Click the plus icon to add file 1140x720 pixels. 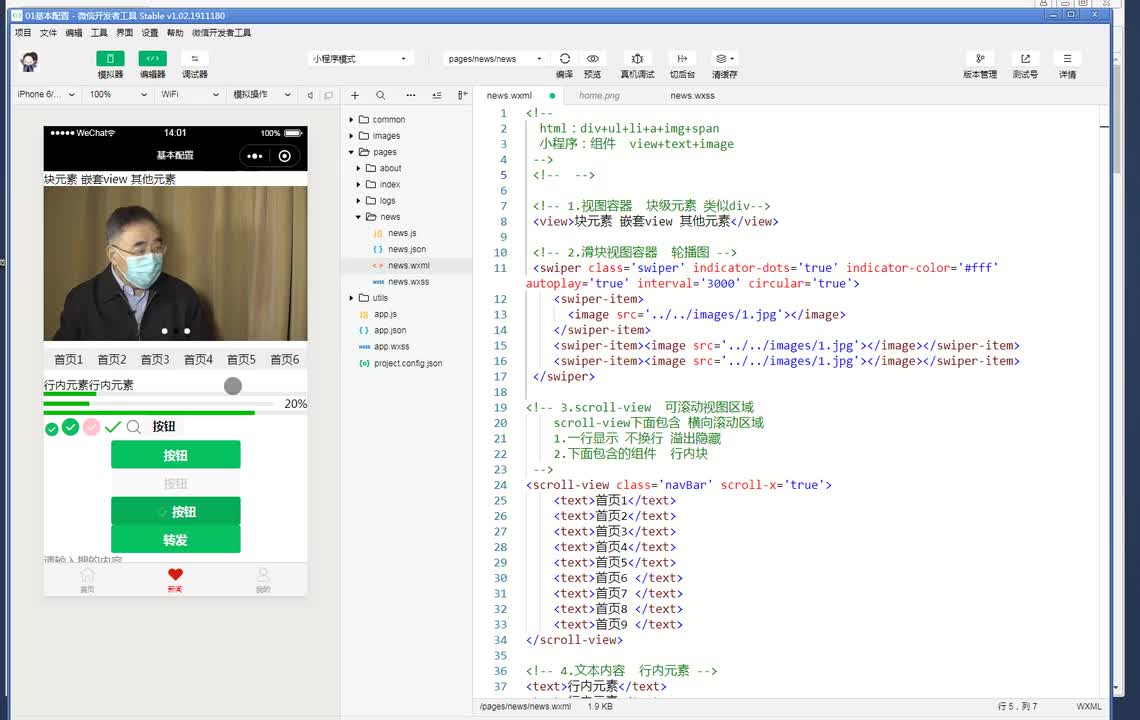point(355,95)
